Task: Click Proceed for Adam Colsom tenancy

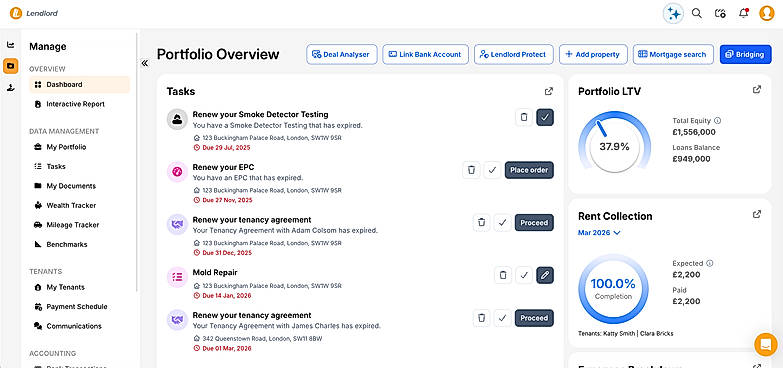Action: tap(534, 223)
